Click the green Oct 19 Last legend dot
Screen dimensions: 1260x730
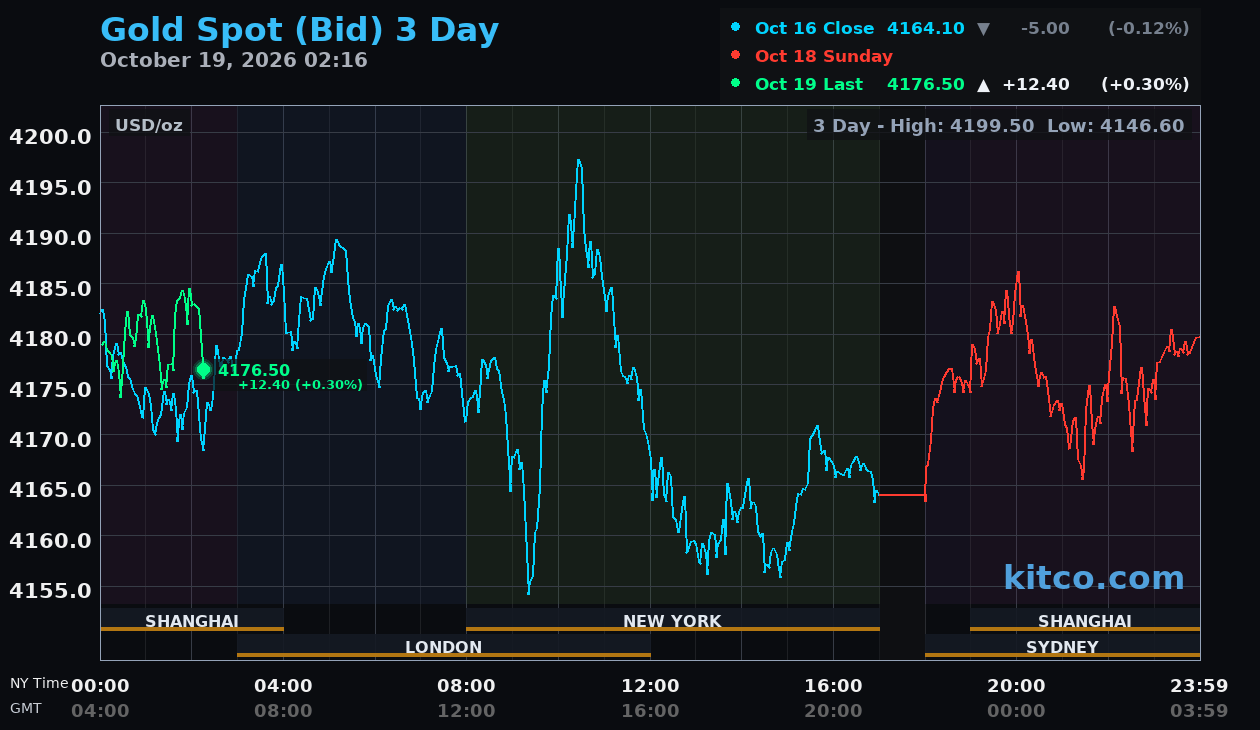(736, 84)
